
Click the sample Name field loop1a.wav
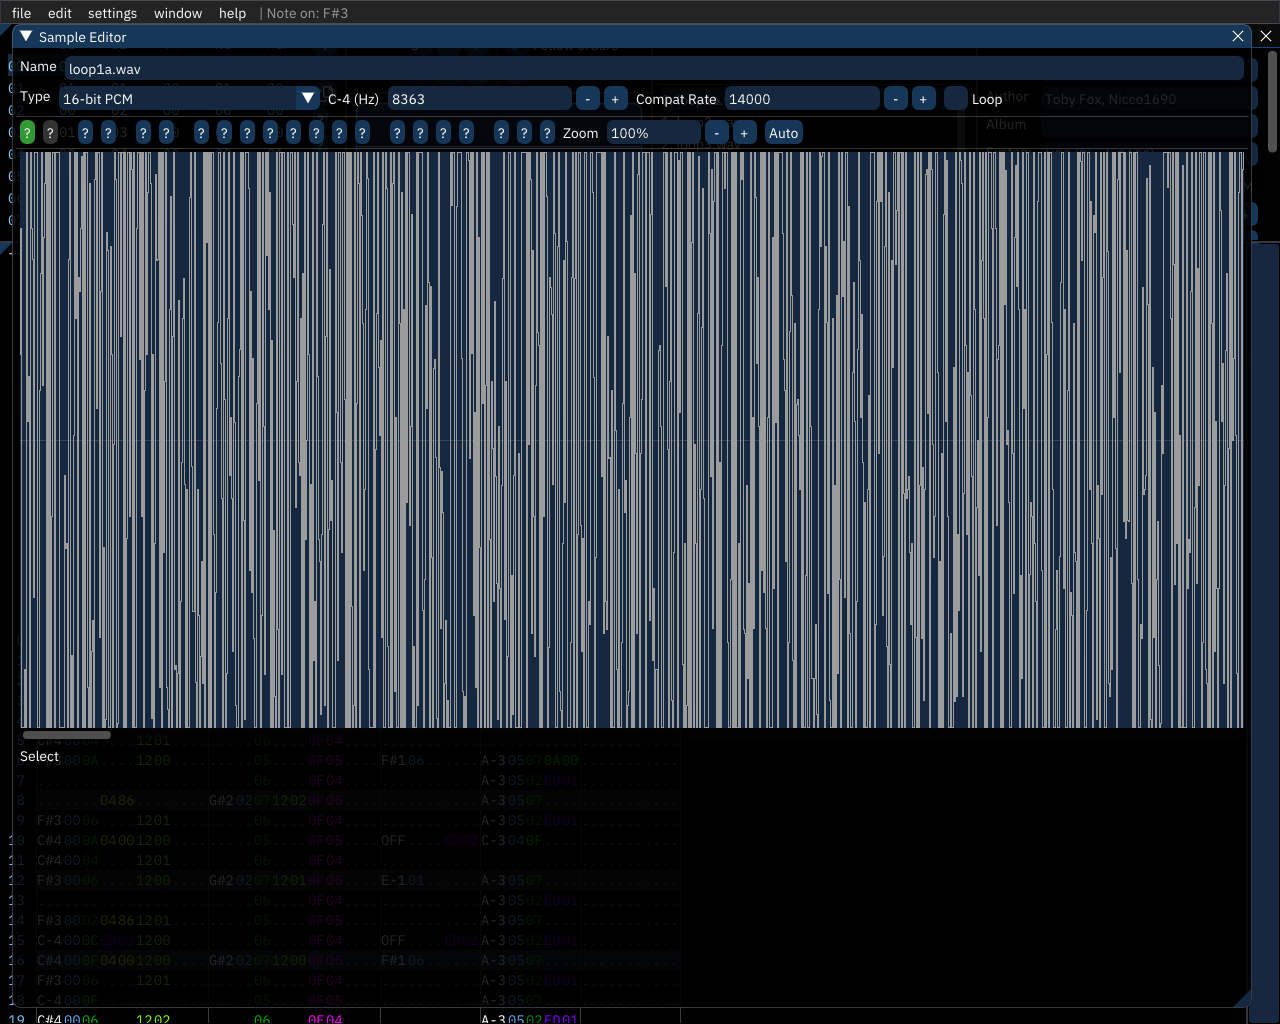(654, 69)
